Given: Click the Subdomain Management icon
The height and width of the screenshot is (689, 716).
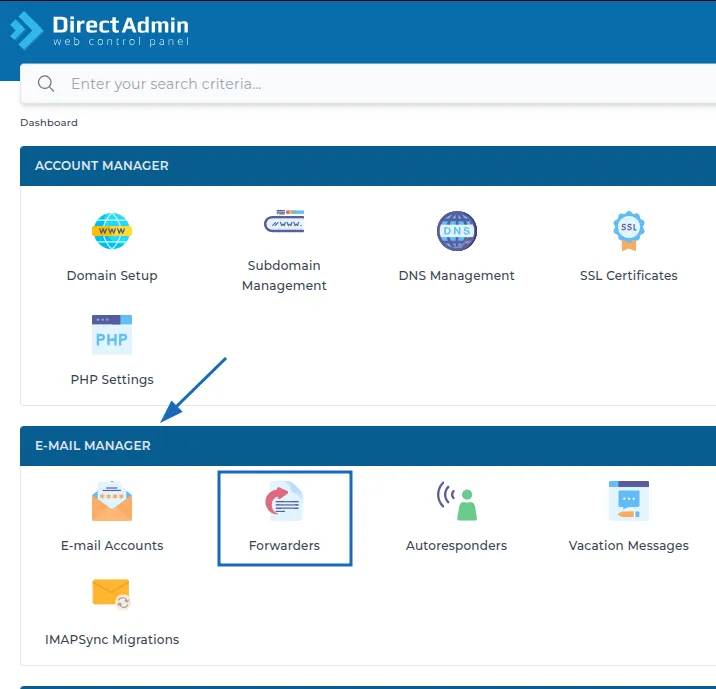Looking at the screenshot, I should (284, 222).
